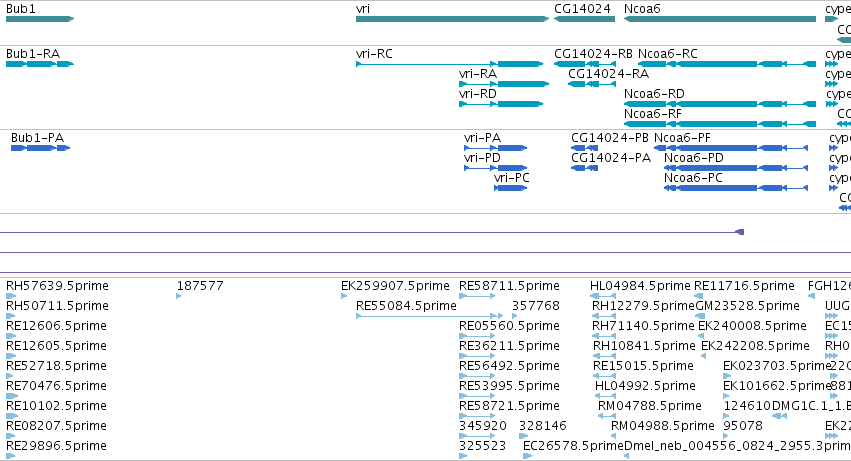Select the CG14024-PB polypeptide feature
This screenshot has width=851, height=461.
(584, 148)
